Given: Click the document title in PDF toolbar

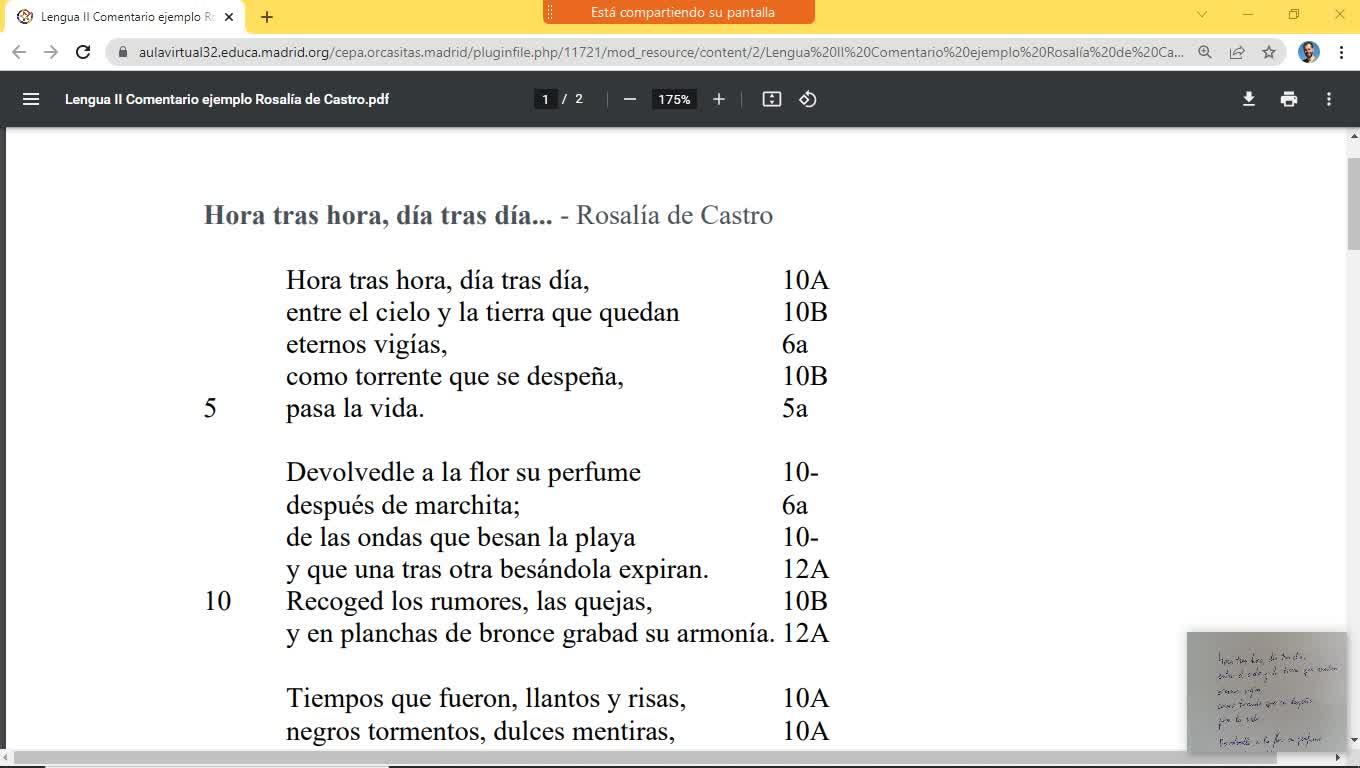Looking at the screenshot, I should (x=227, y=99).
